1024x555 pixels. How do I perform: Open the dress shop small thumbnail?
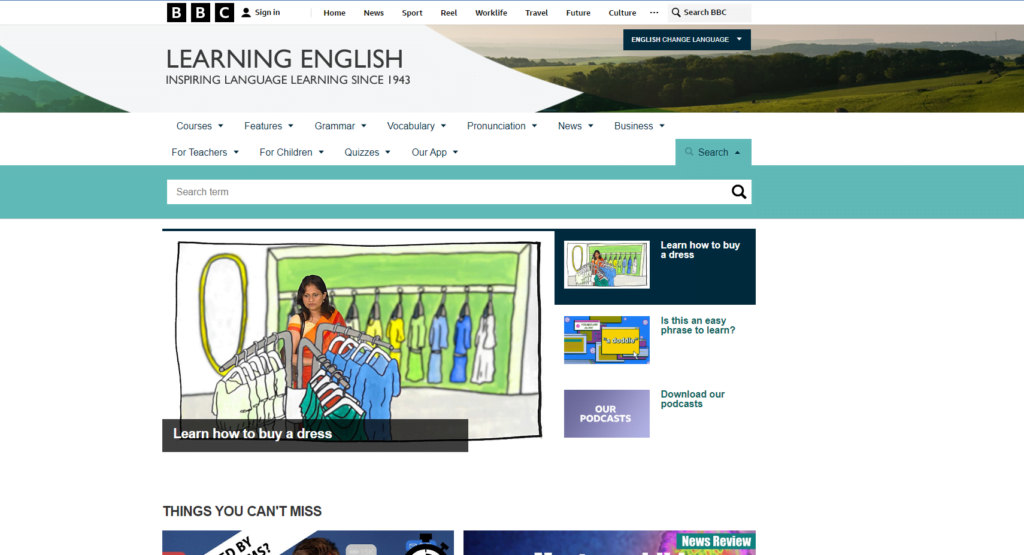coord(606,265)
